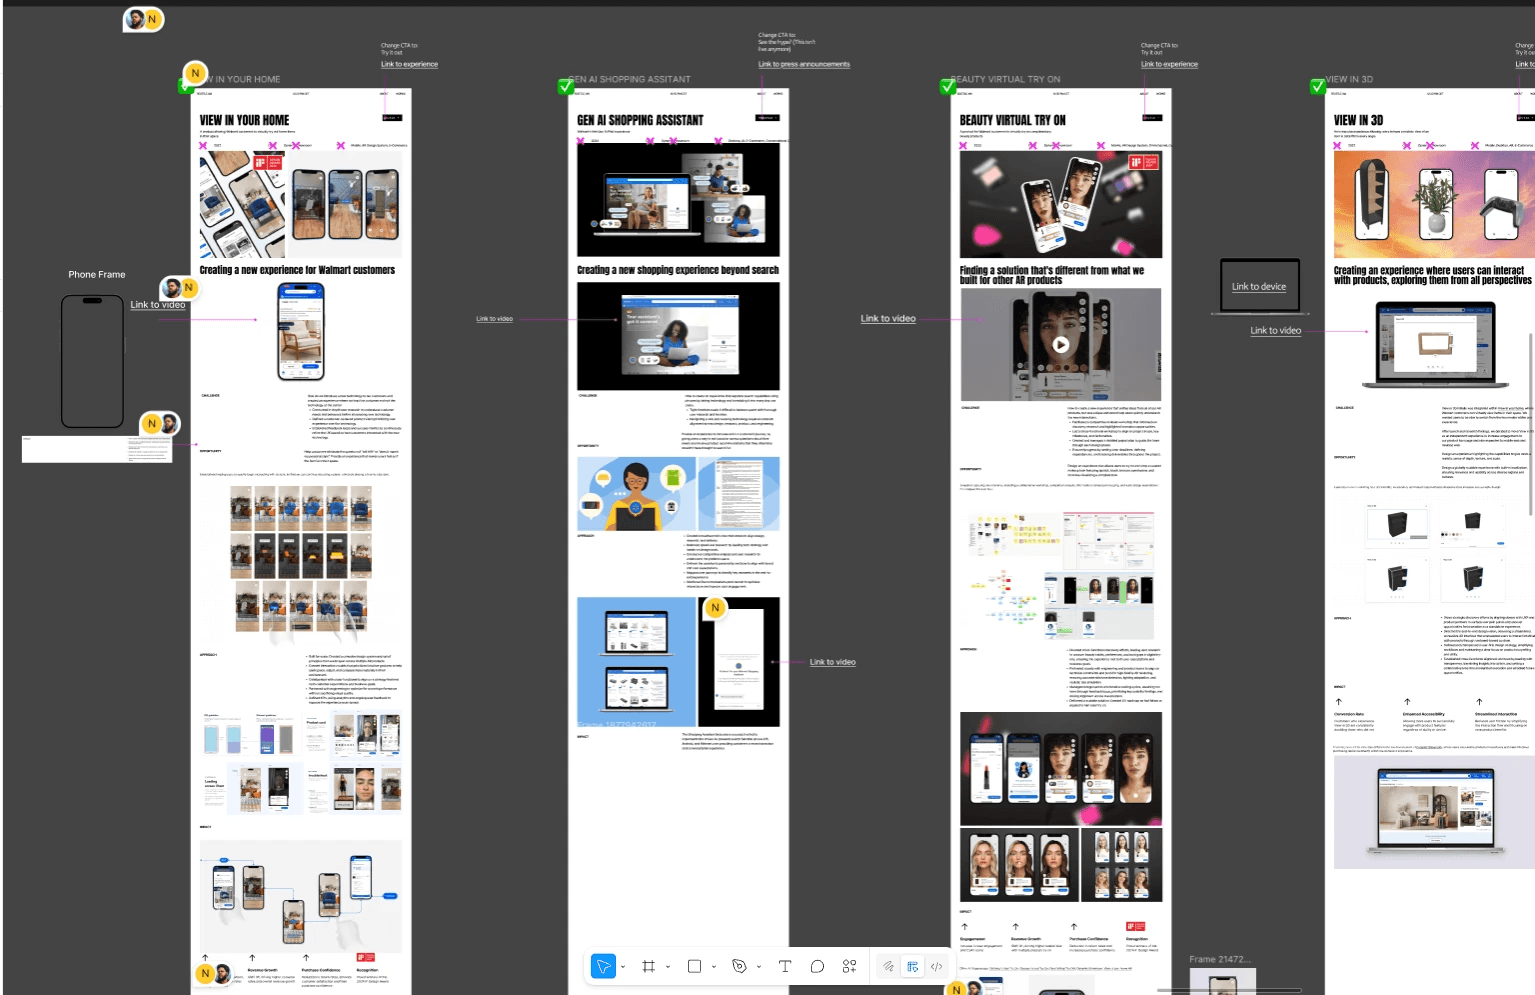Expand the Frame tool options arrow
1535x995 pixels.
tap(668, 967)
